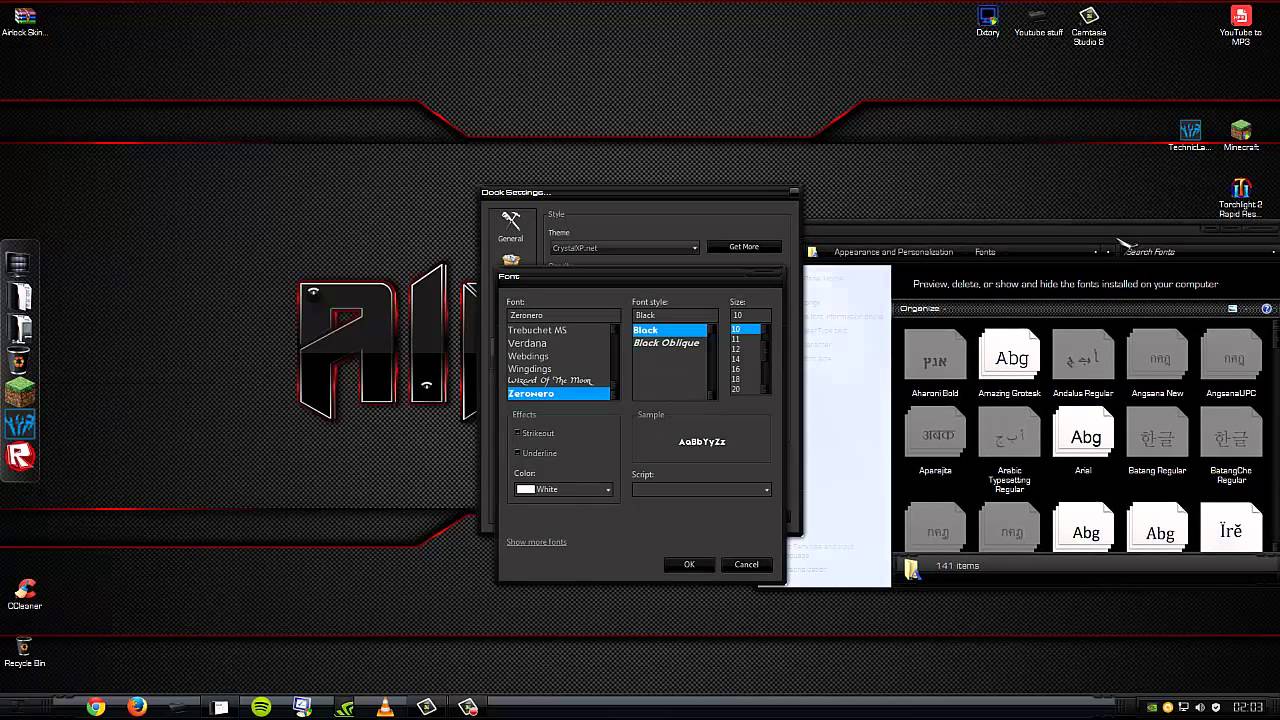Select Appearance and Personalization in the address bar

point(893,252)
